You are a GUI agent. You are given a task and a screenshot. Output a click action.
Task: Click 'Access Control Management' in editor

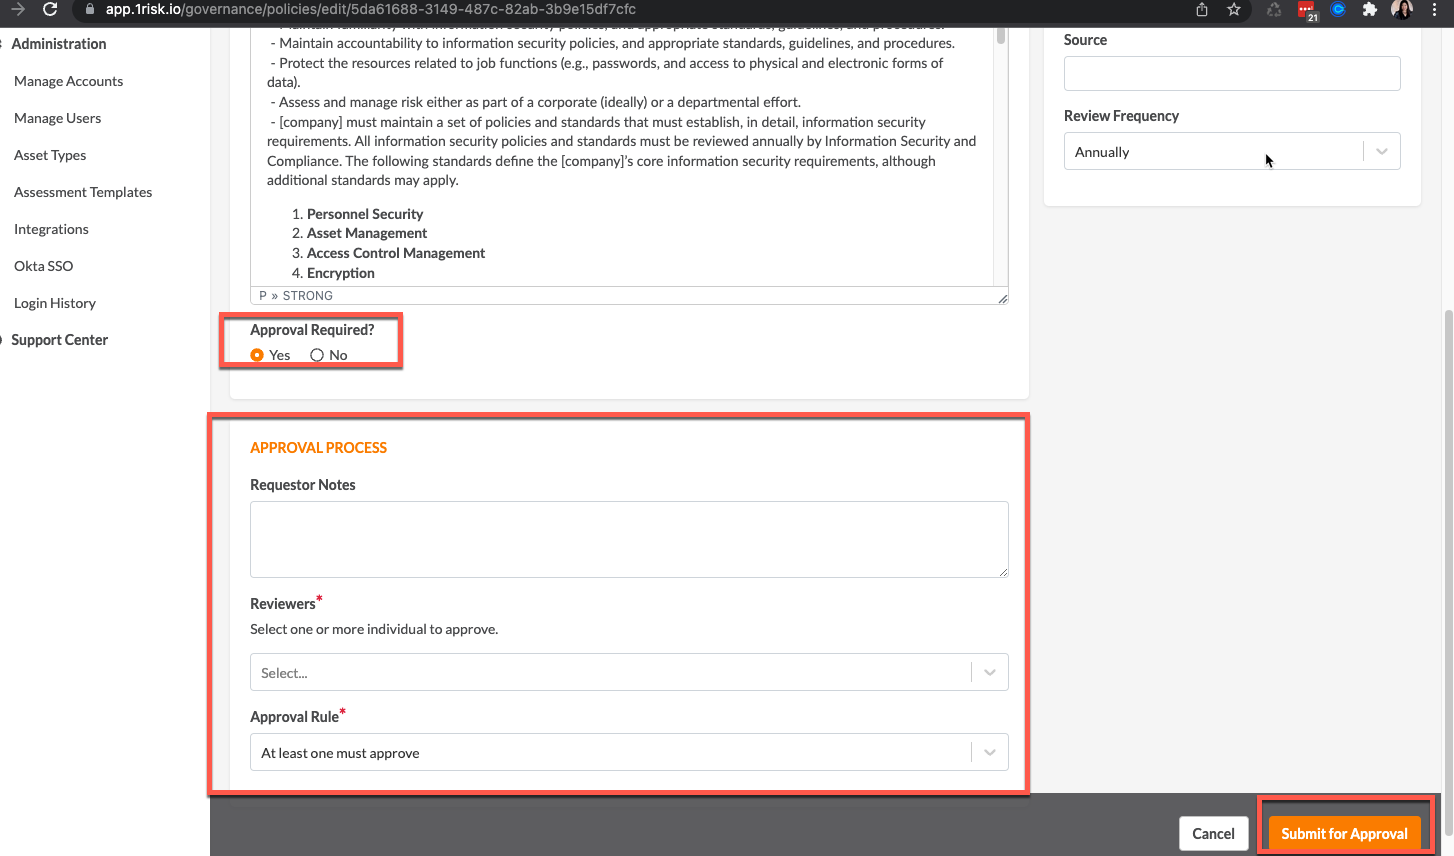pos(396,253)
